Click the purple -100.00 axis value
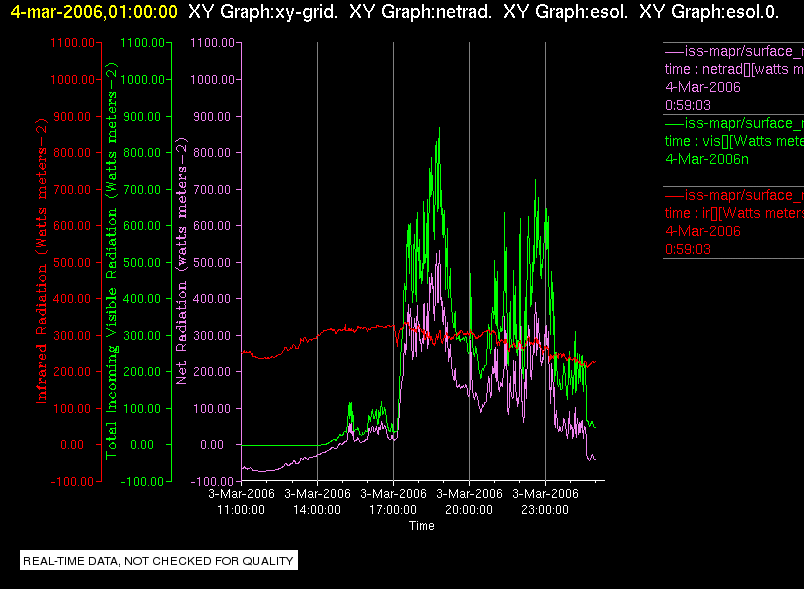Image resolution: width=804 pixels, height=589 pixels. [212, 482]
